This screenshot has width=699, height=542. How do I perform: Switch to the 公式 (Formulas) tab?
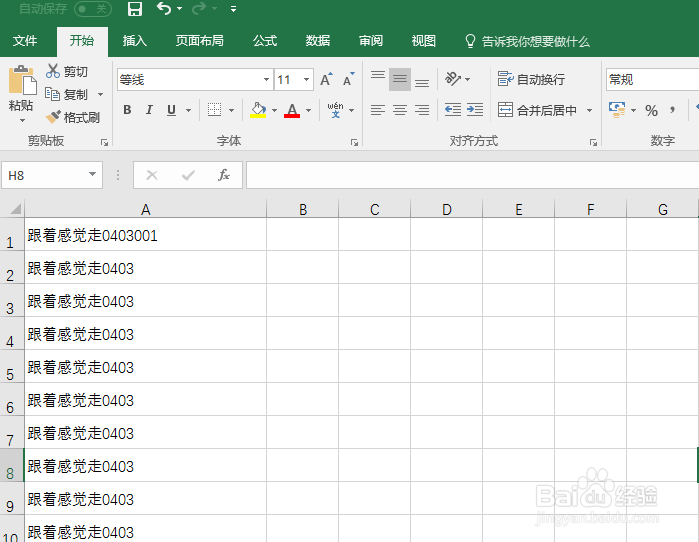click(265, 41)
